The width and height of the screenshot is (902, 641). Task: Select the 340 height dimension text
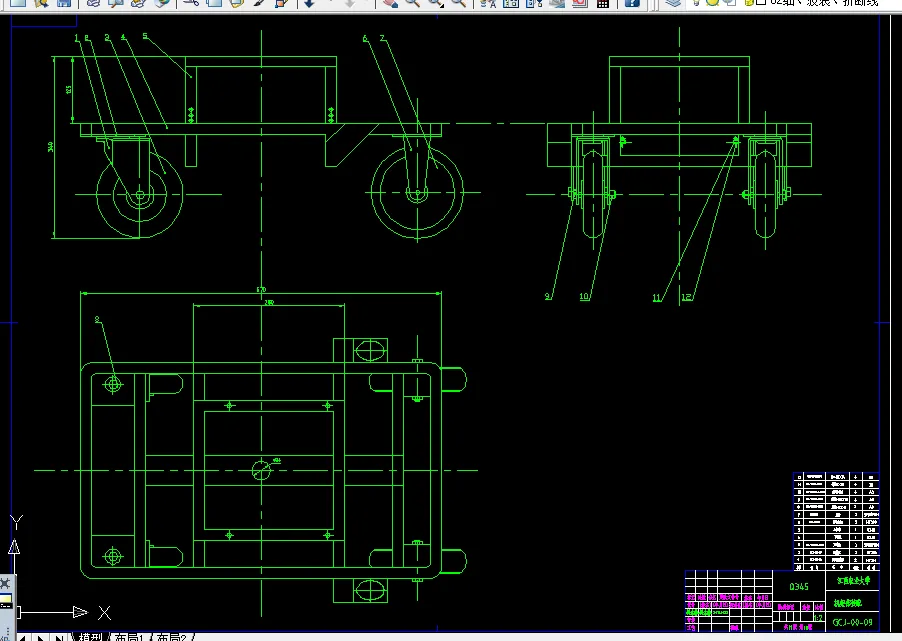51,147
